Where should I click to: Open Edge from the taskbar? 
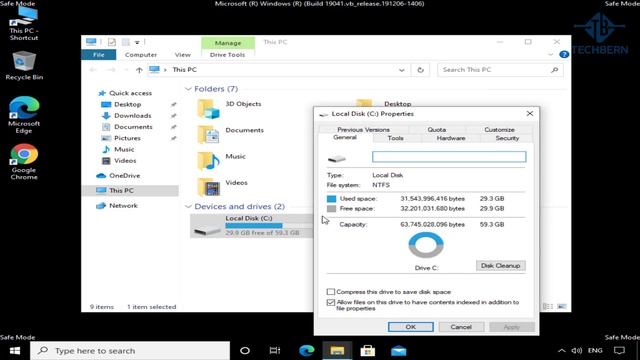pyautogui.click(x=307, y=351)
